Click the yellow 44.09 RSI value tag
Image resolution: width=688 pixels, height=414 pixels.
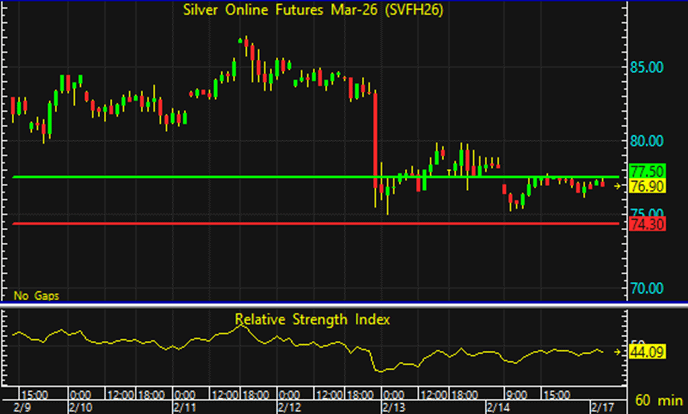[642, 352]
